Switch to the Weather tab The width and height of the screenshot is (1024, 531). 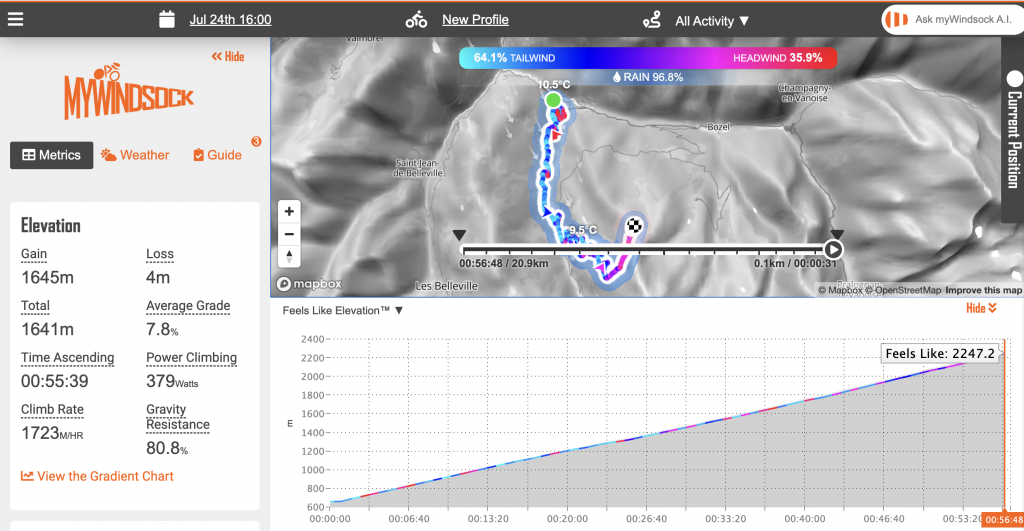click(x=135, y=155)
